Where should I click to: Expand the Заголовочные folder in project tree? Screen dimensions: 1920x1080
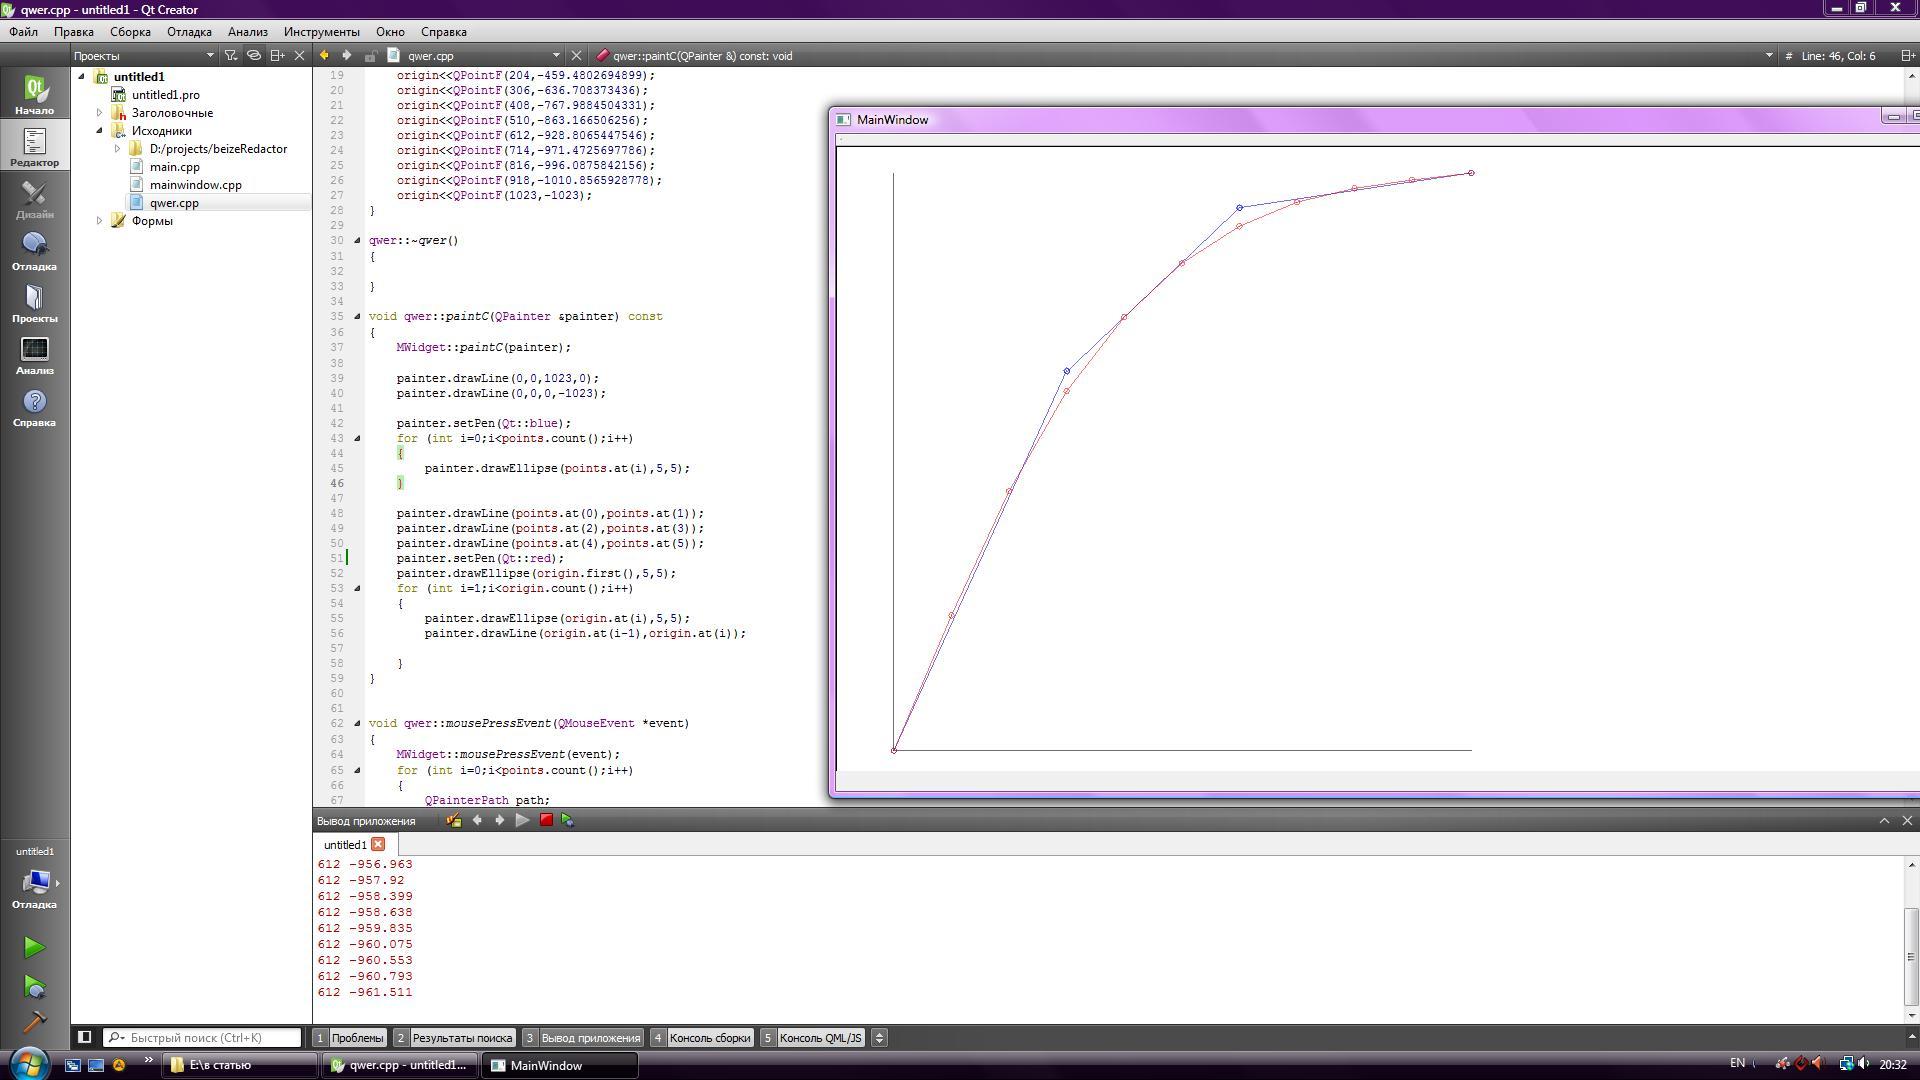[99, 113]
